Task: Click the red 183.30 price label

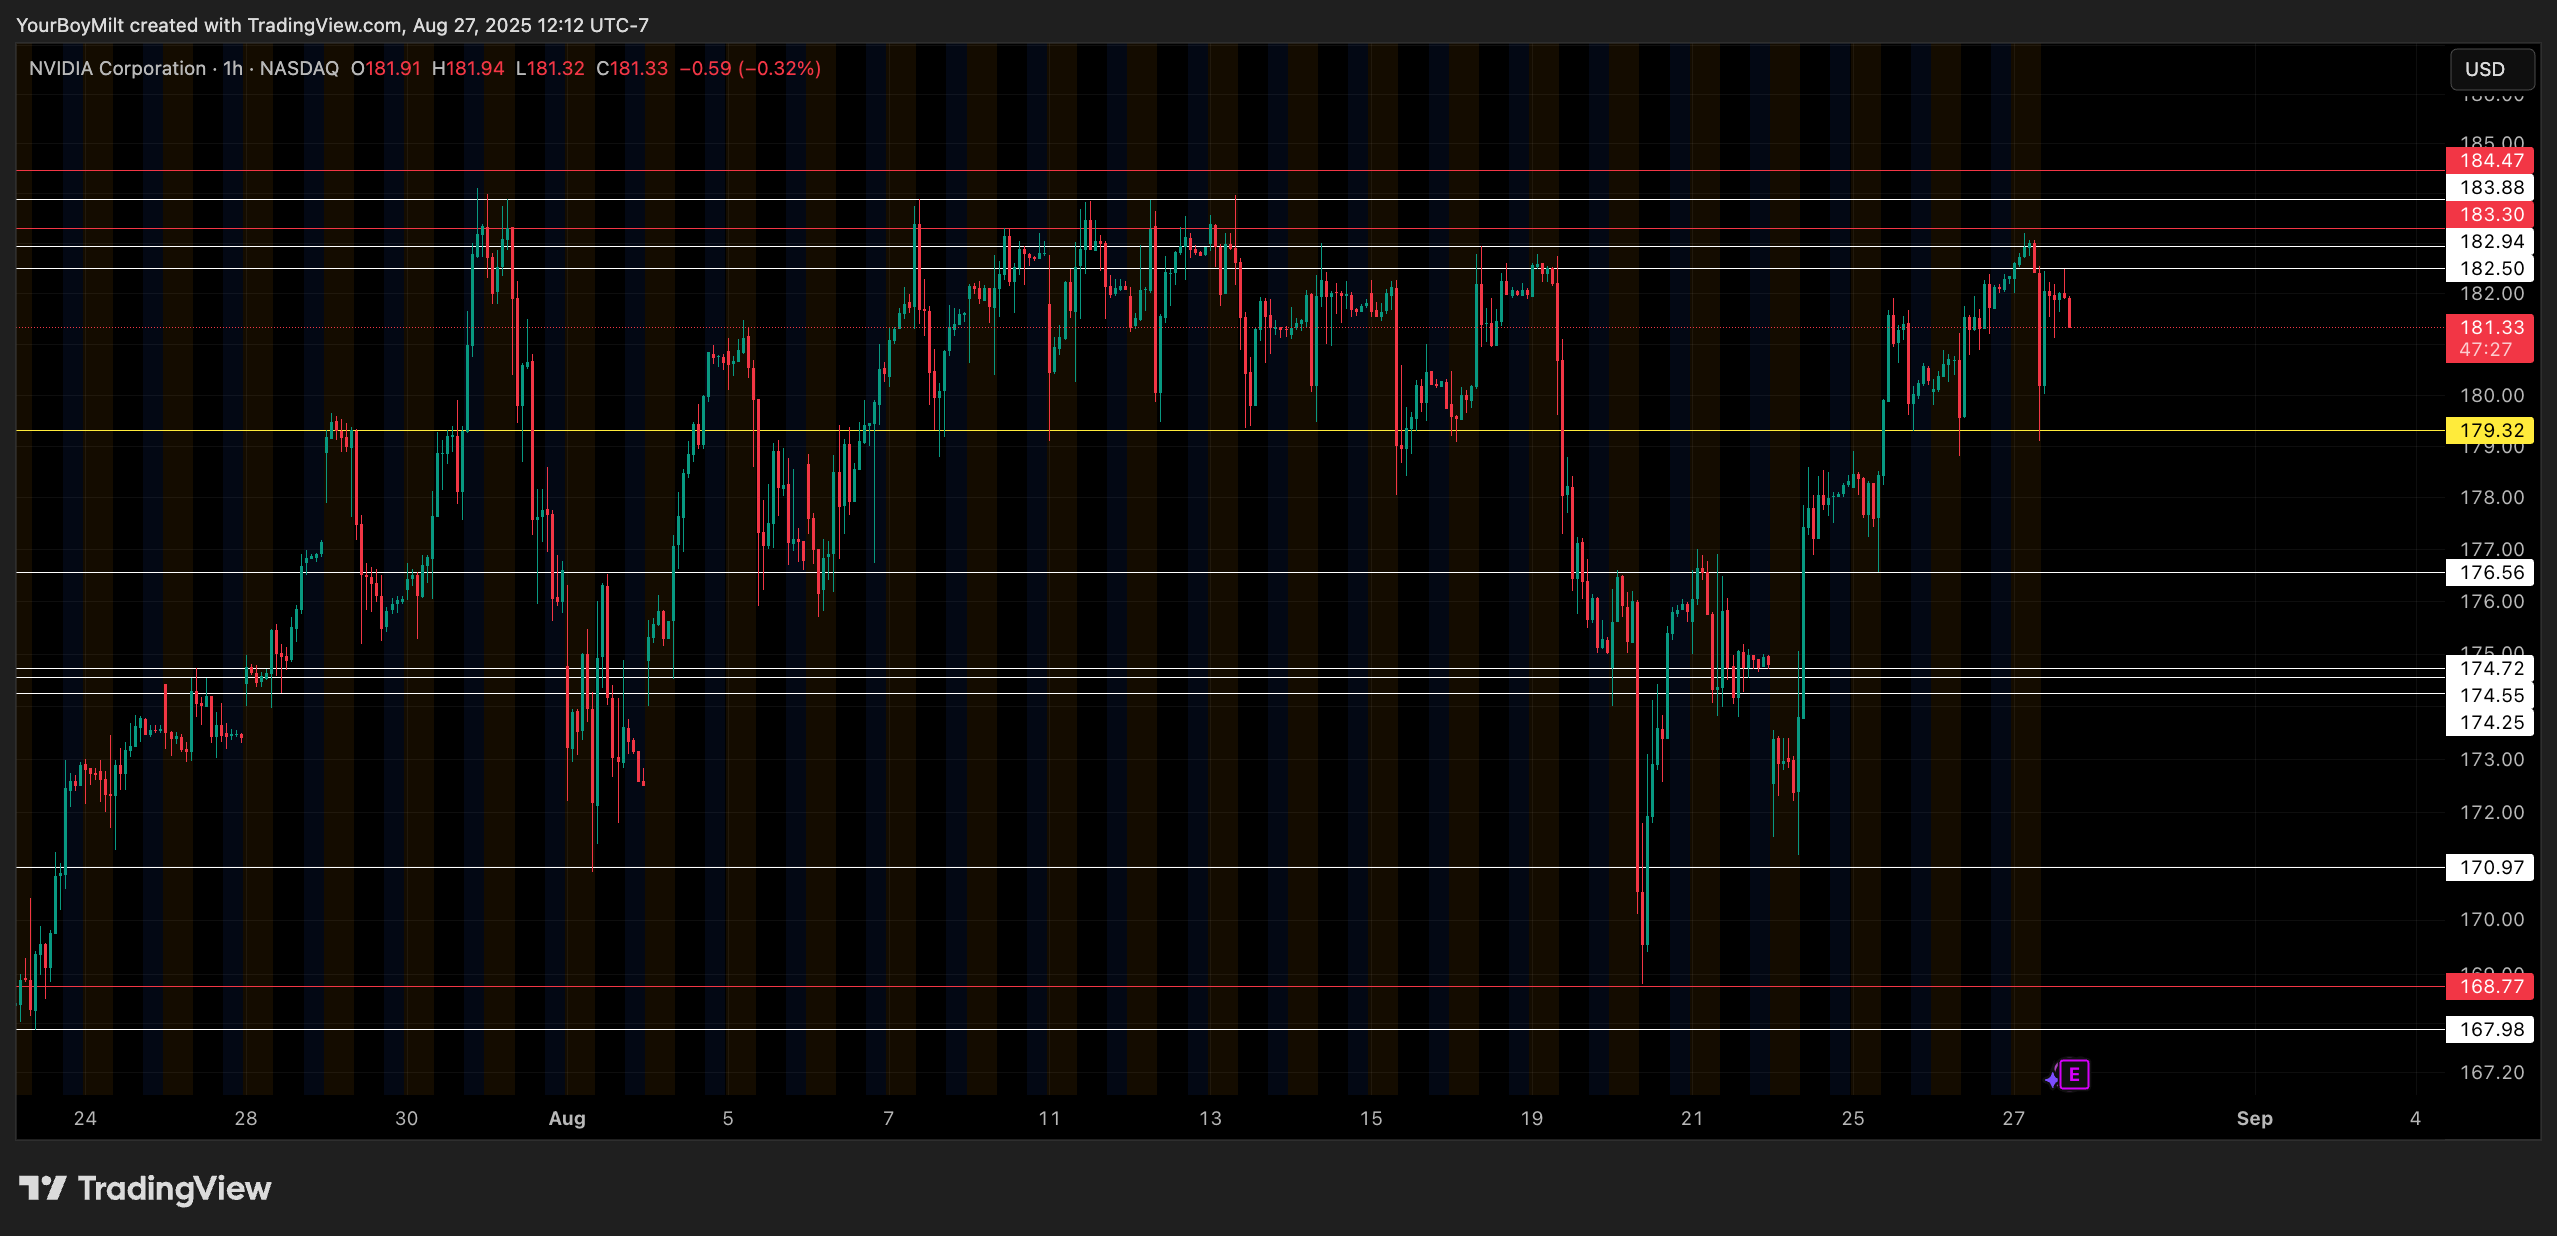Action: [2490, 214]
